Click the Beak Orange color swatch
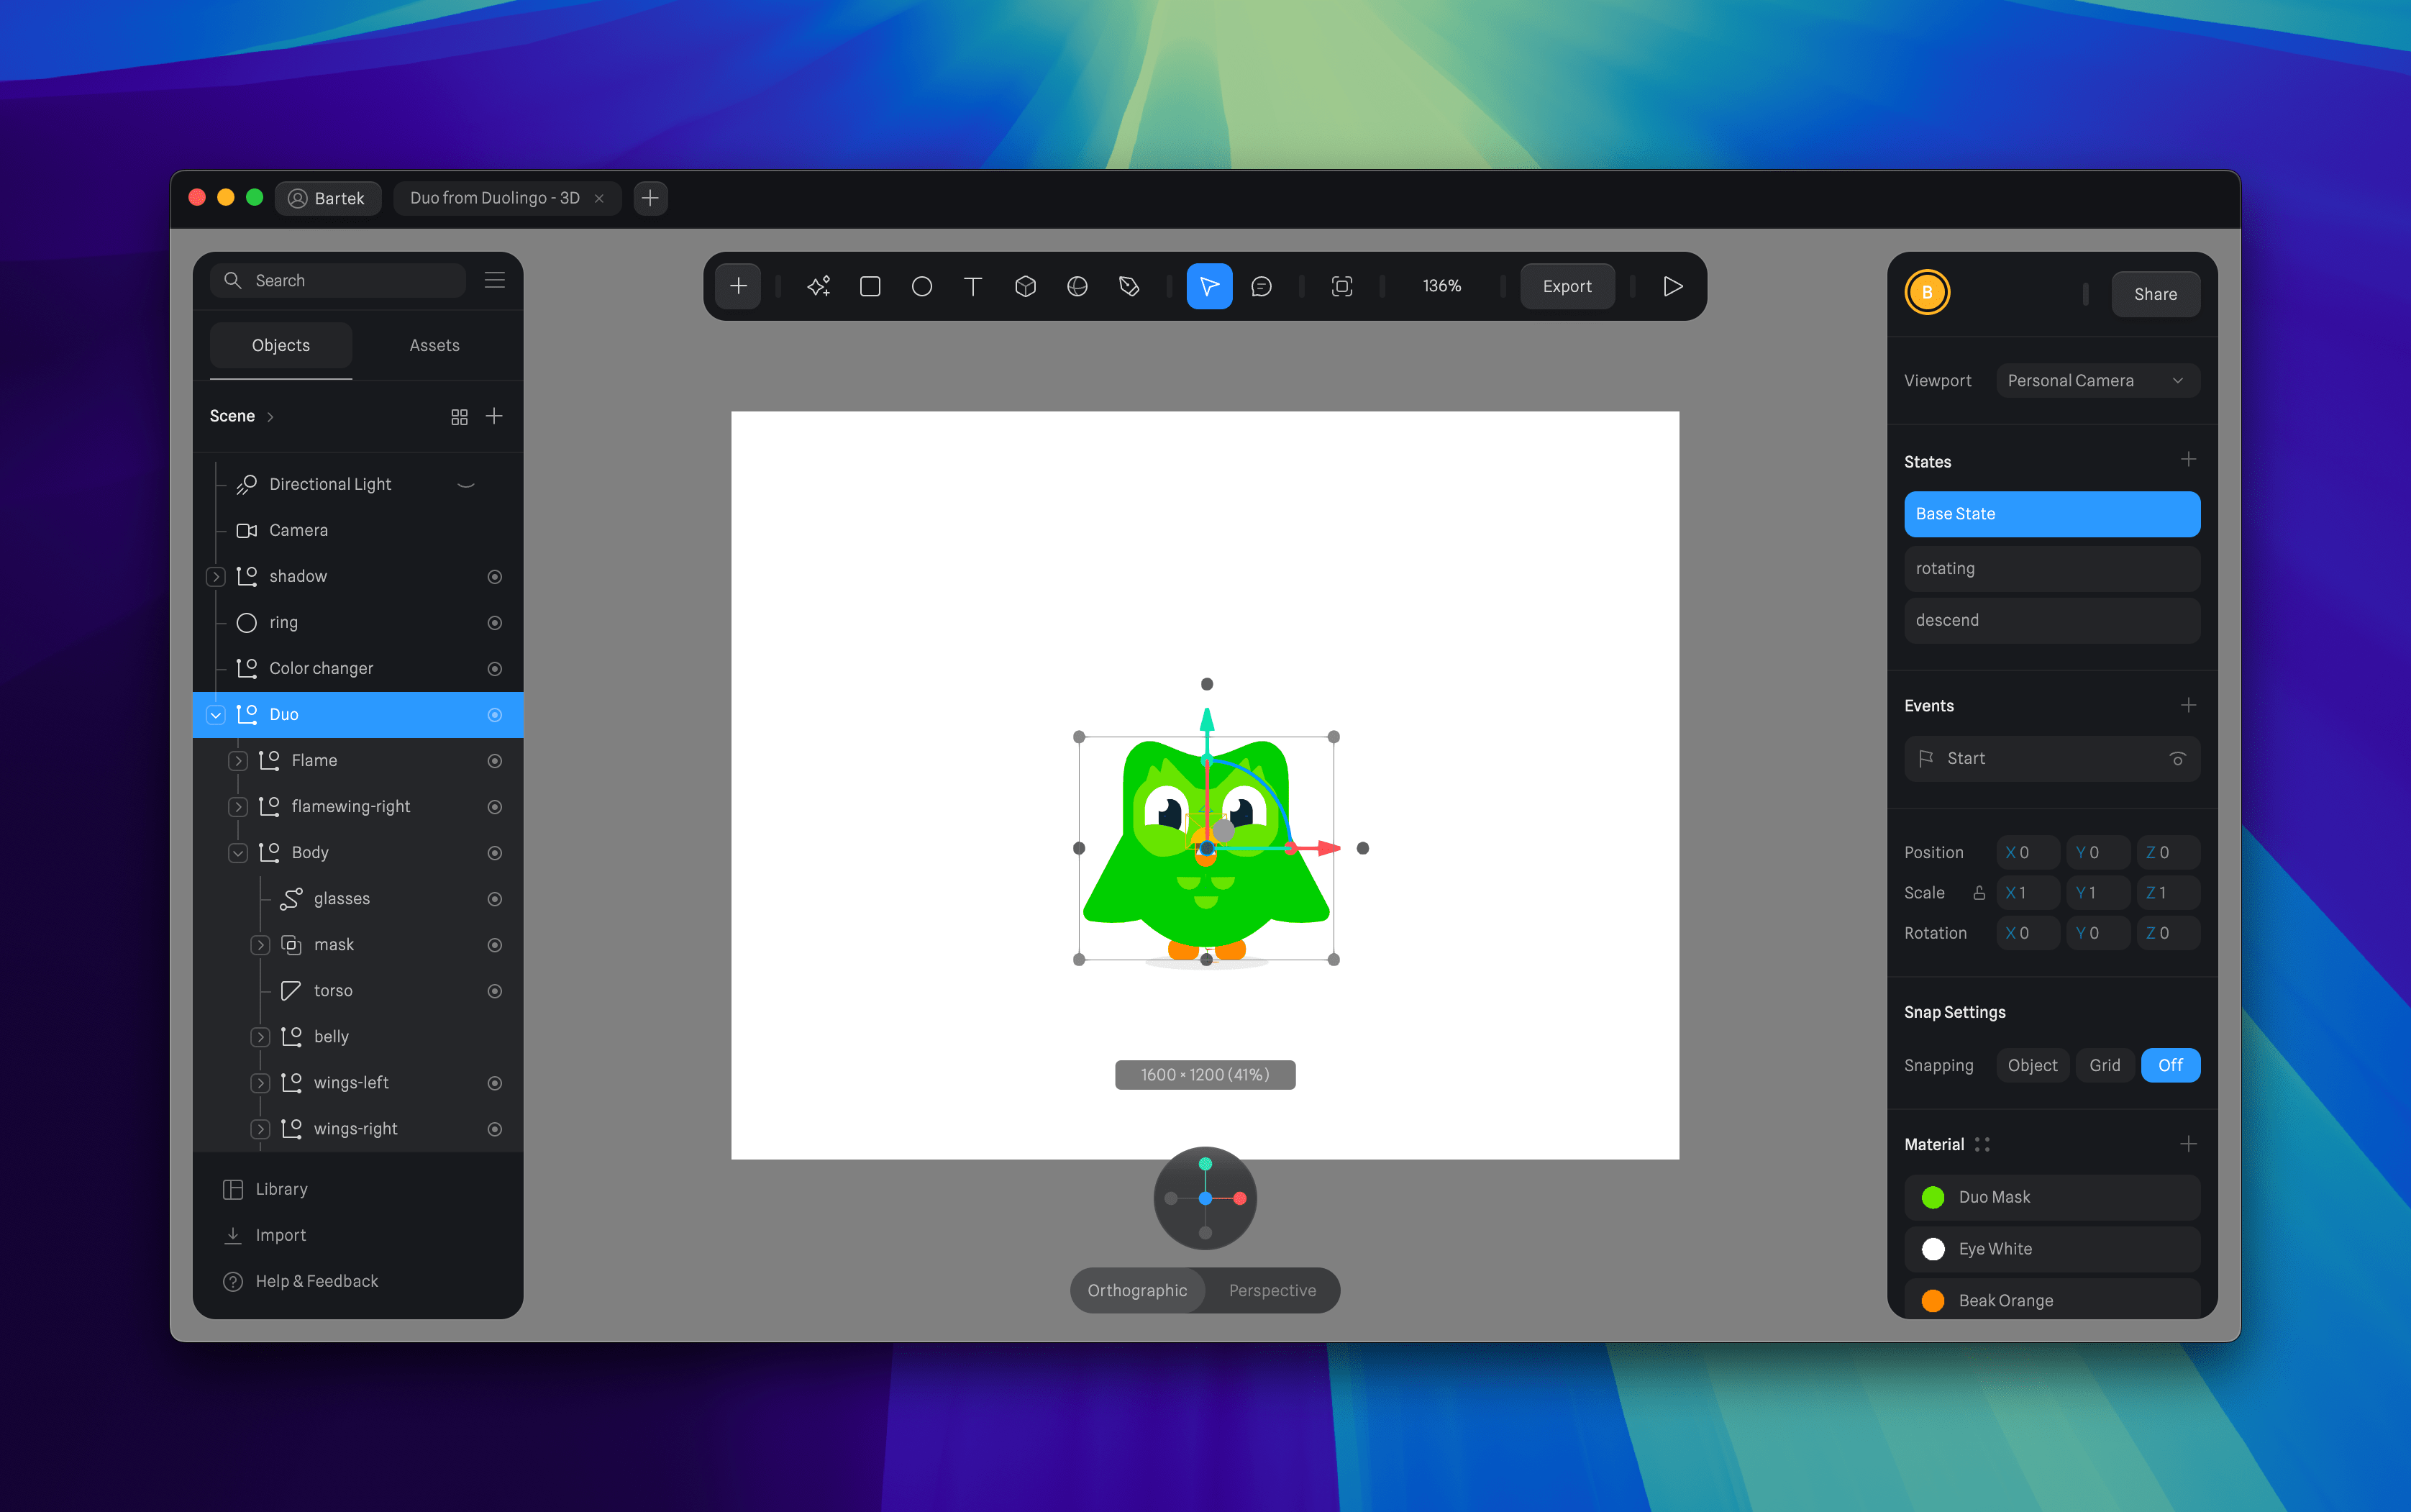The image size is (2411, 1512). click(x=1933, y=1301)
